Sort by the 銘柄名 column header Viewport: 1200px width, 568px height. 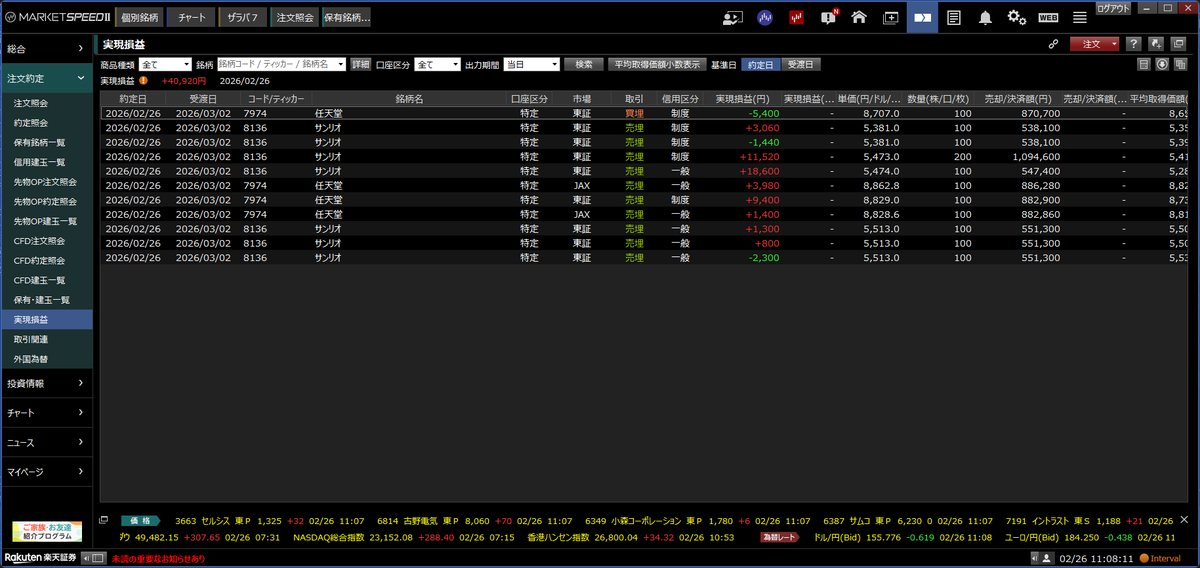(x=409, y=100)
